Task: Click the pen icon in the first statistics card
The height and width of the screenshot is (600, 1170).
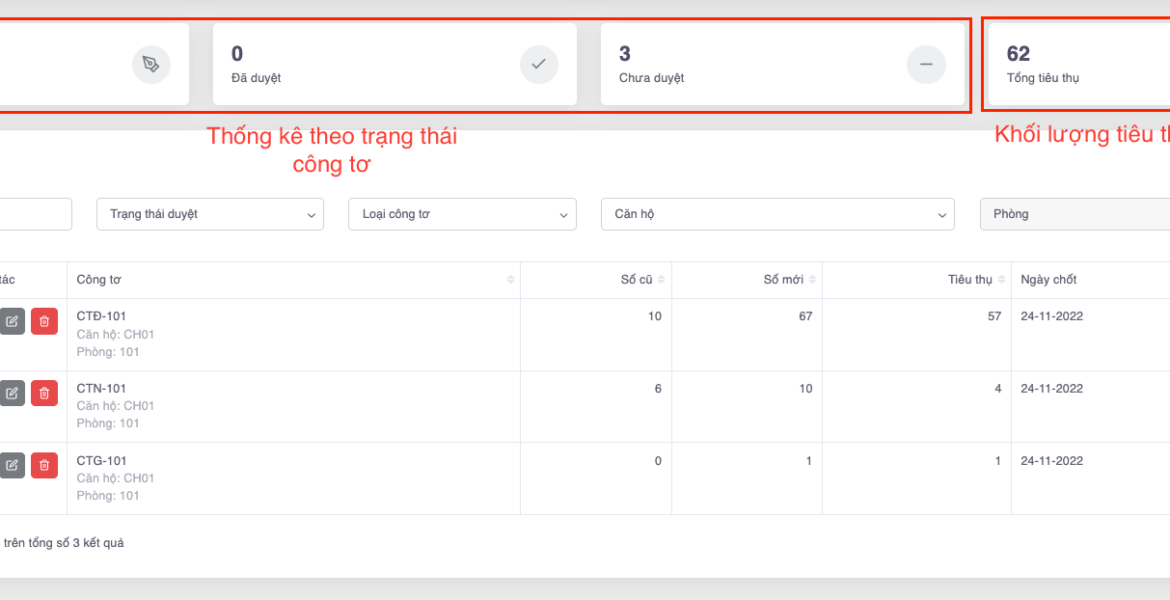Action: point(151,65)
